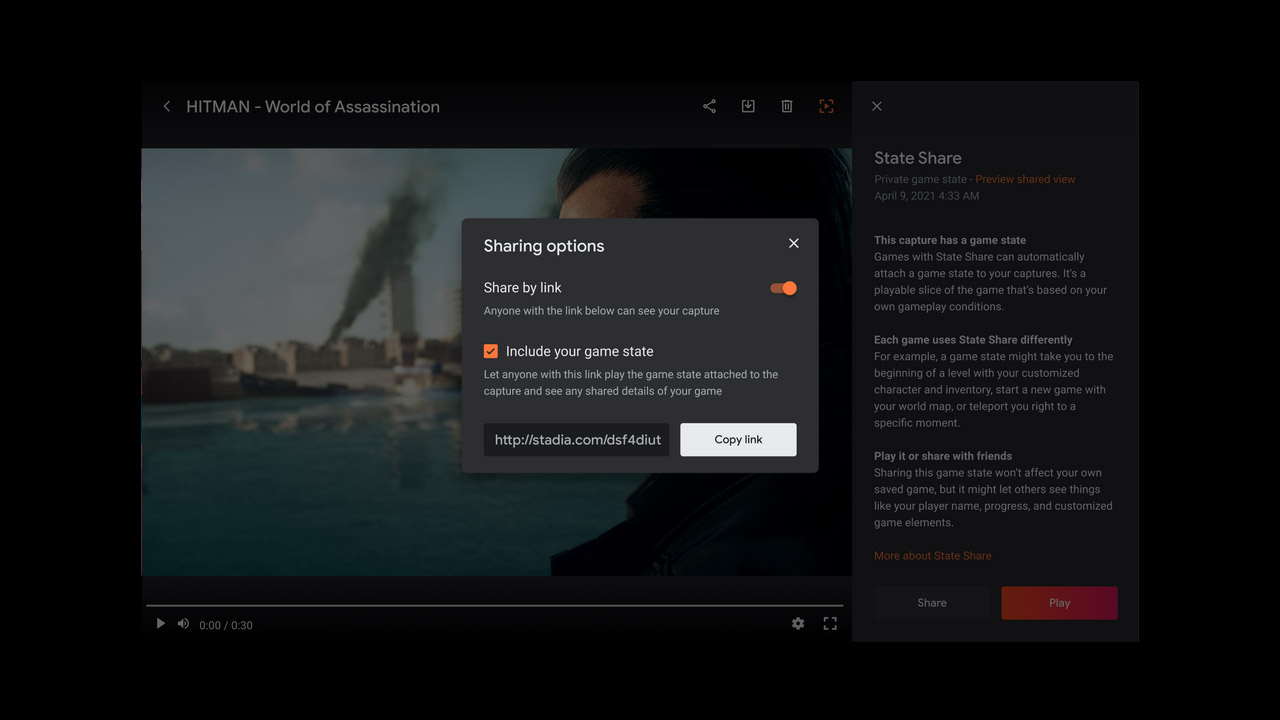Click the Include your game state label
The height and width of the screenshot is (720, 1280).
pos(580,352)
